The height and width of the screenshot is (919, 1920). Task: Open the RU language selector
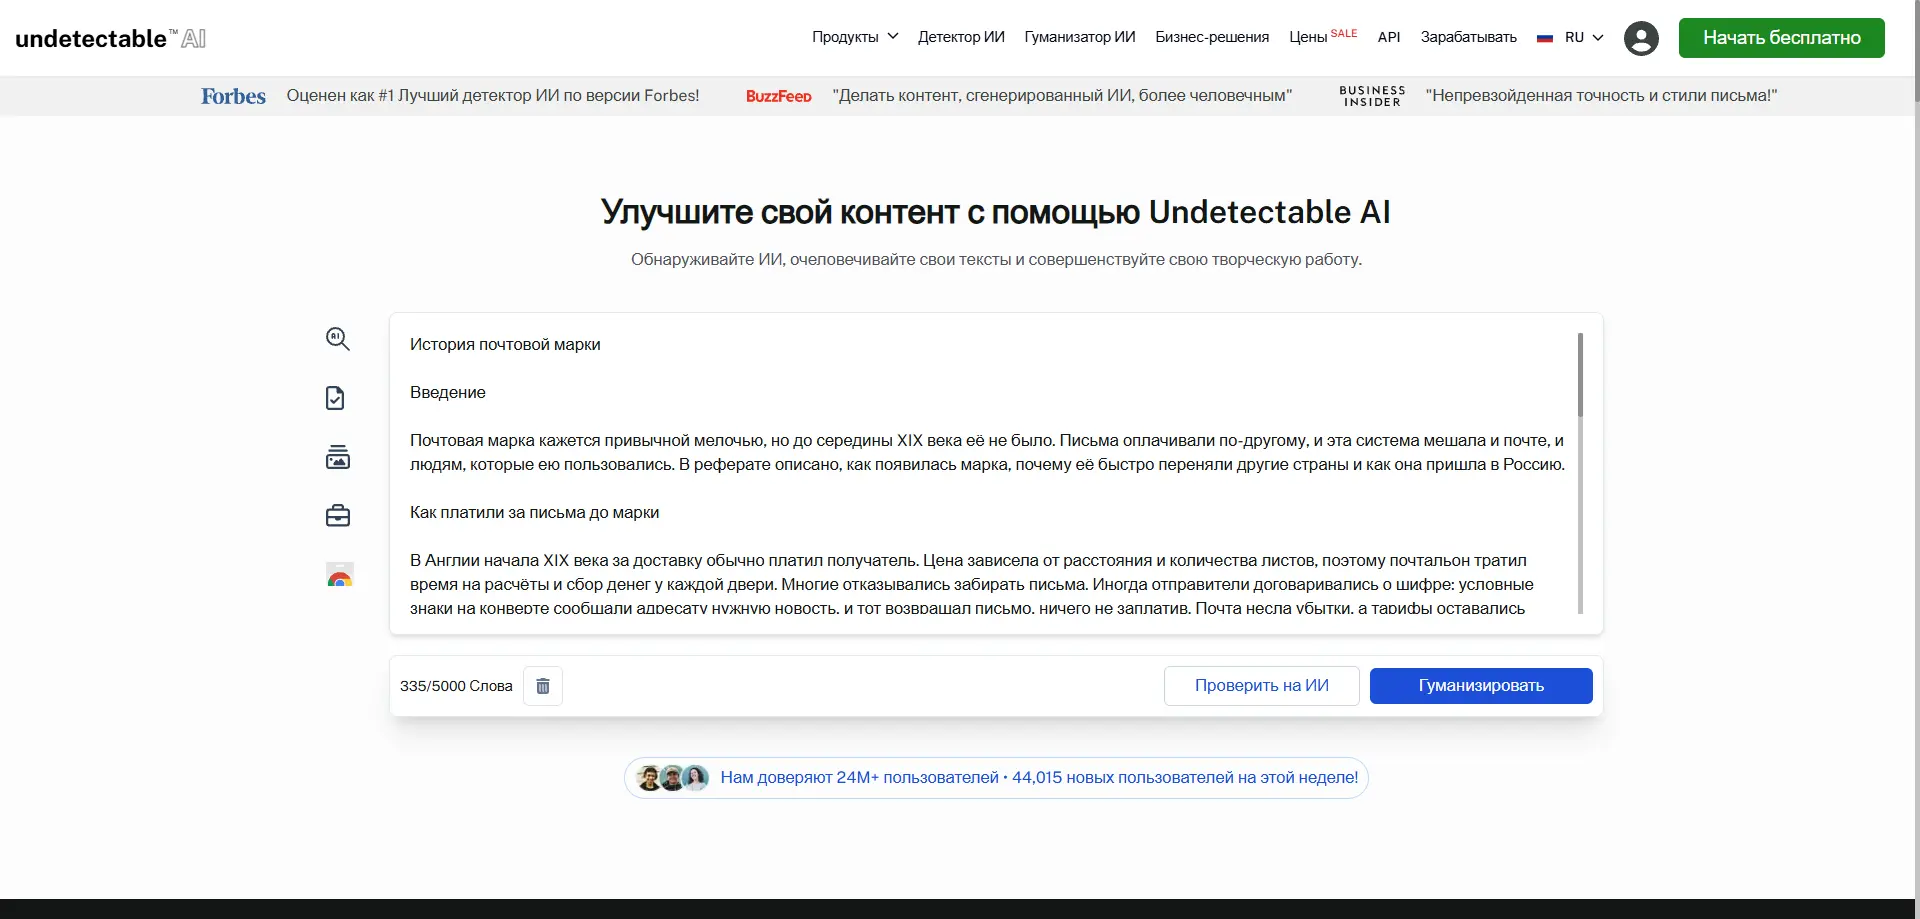pos(1570,37)
